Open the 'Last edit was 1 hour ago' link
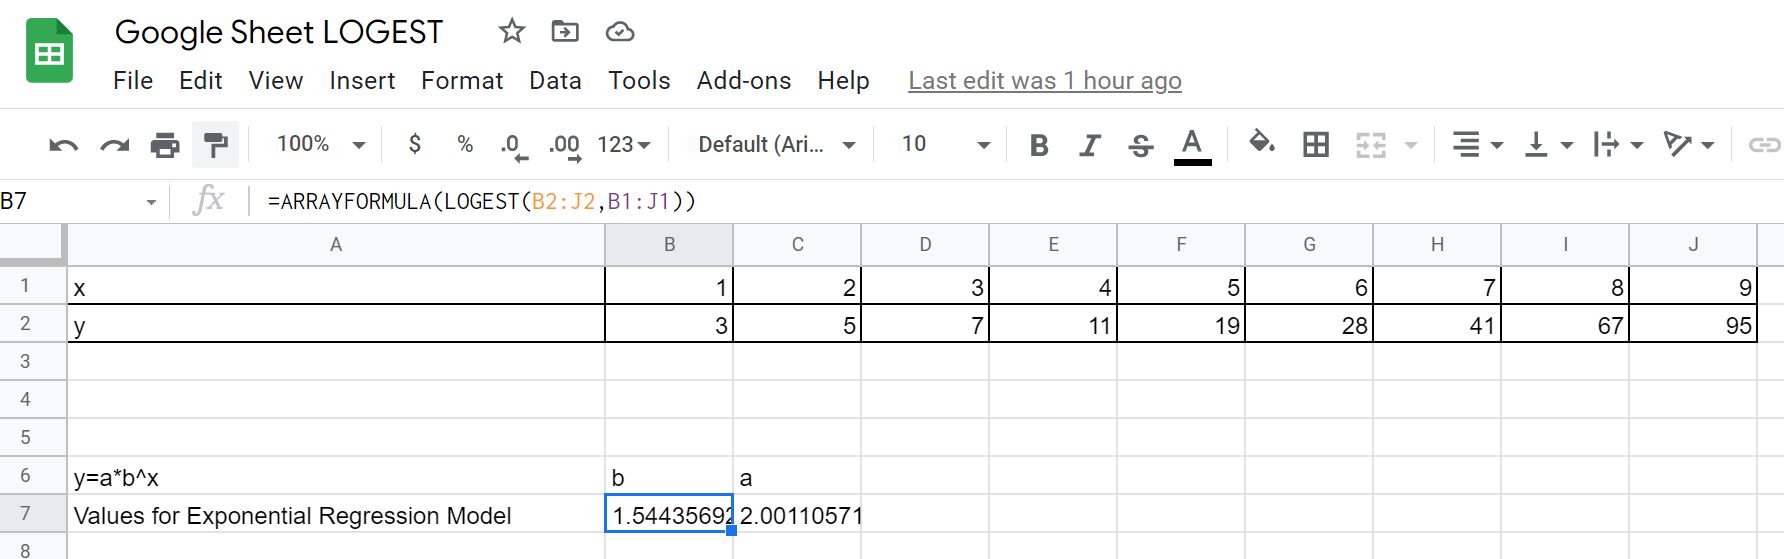Image resolution: width=1784 pixels, height=559 pixels. click(x=1045, y=81)
